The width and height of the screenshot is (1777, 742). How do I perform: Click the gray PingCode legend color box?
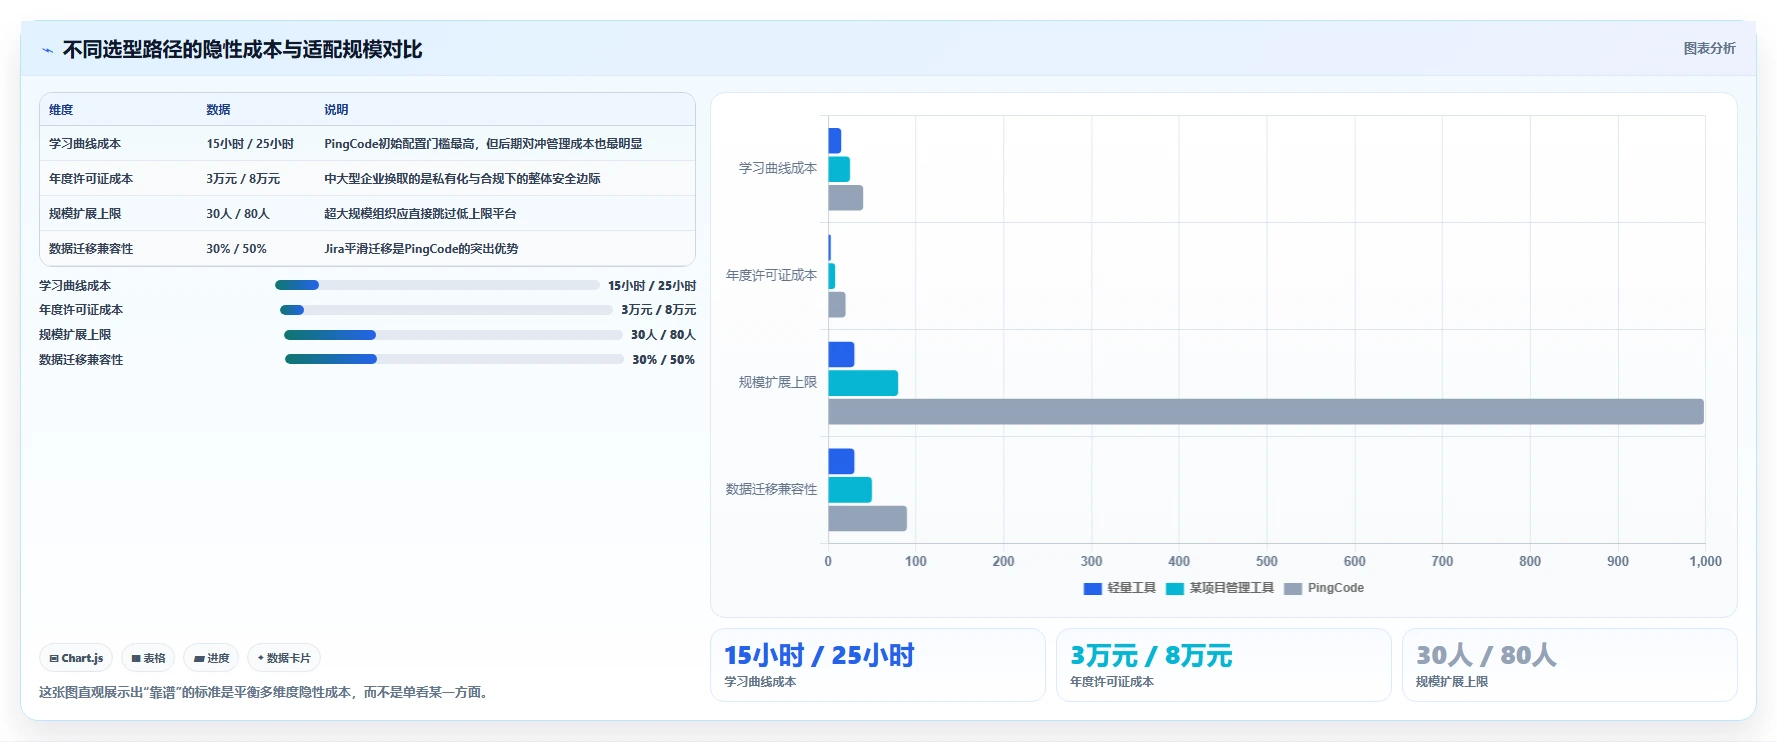click(1293, 589)
